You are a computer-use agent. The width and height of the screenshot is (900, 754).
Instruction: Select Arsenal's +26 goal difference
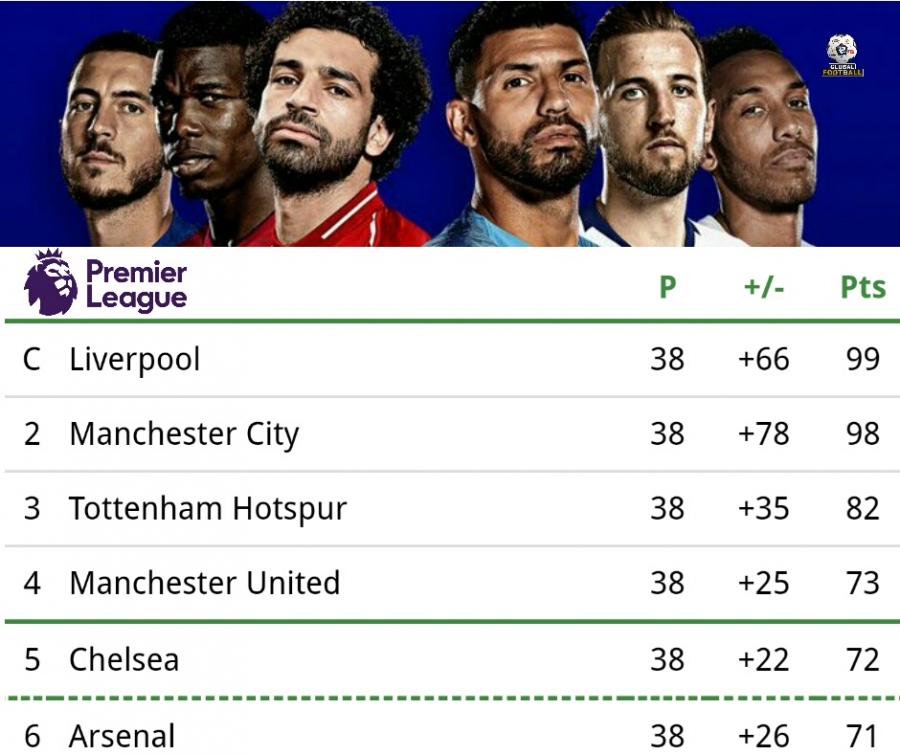[x=764, y=736]
